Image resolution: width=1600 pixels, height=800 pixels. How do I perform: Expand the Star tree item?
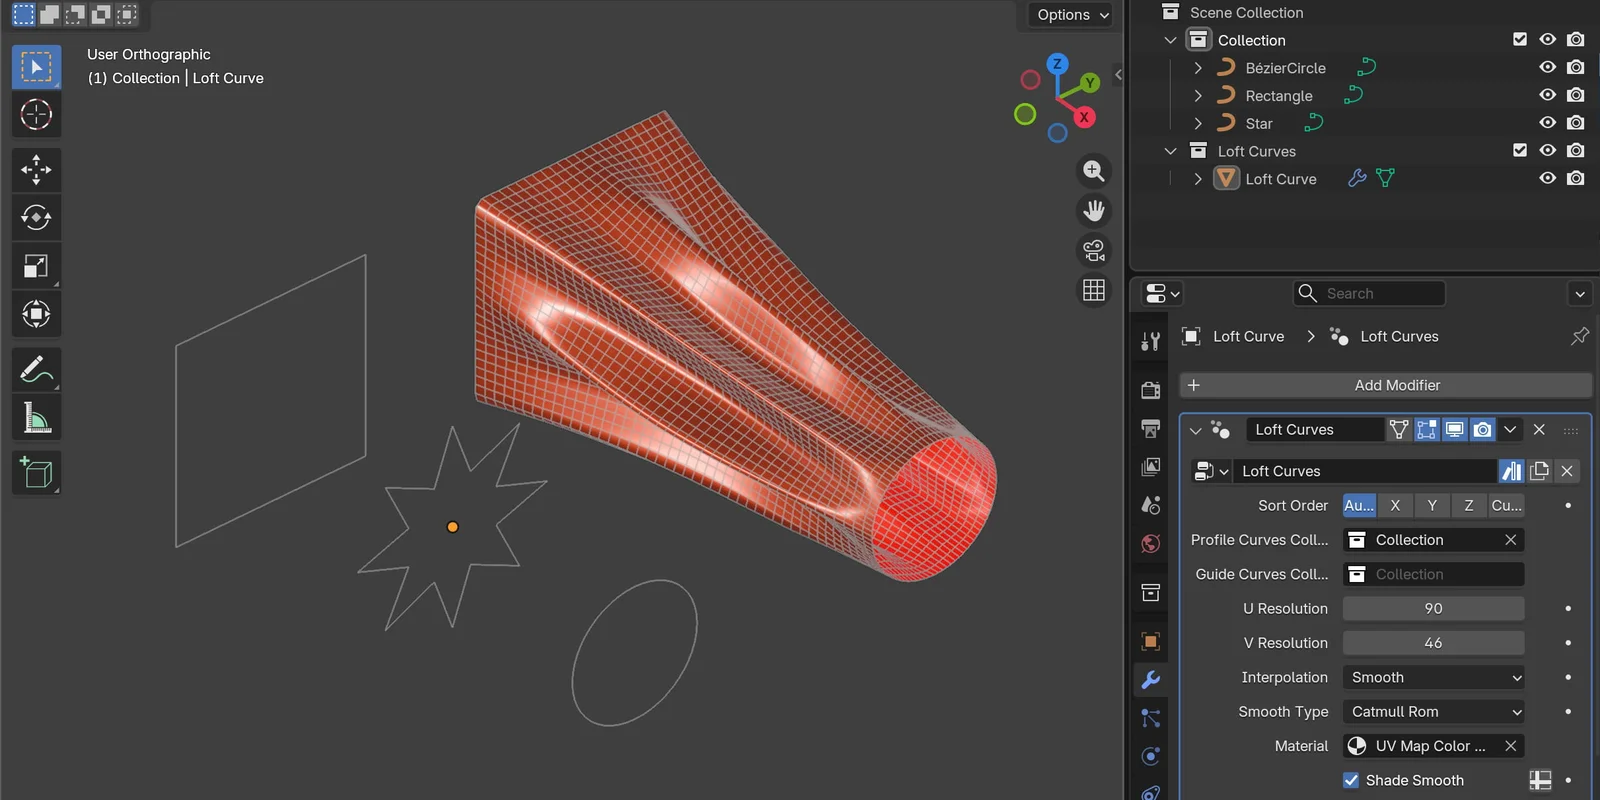click(x=1198, y=123)
